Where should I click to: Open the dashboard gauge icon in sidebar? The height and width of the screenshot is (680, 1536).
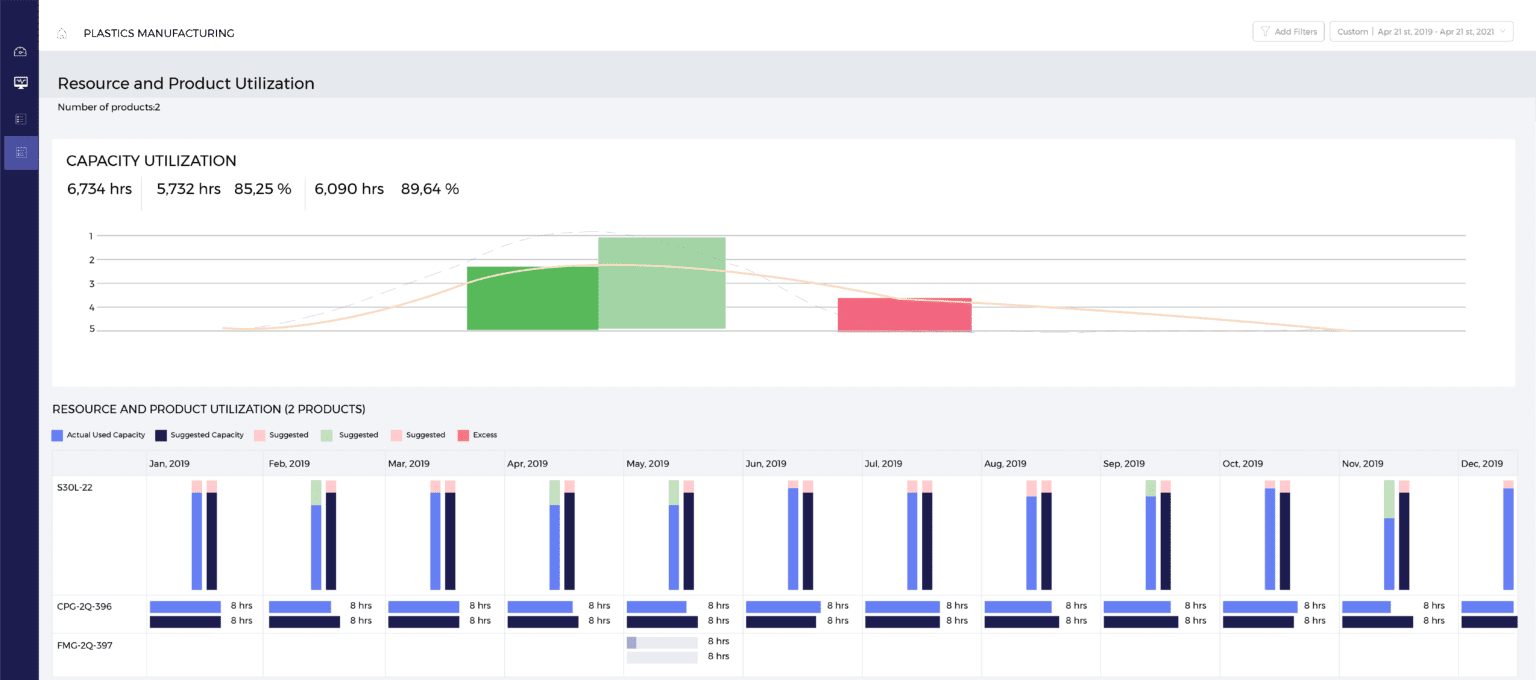pos(20,50)
